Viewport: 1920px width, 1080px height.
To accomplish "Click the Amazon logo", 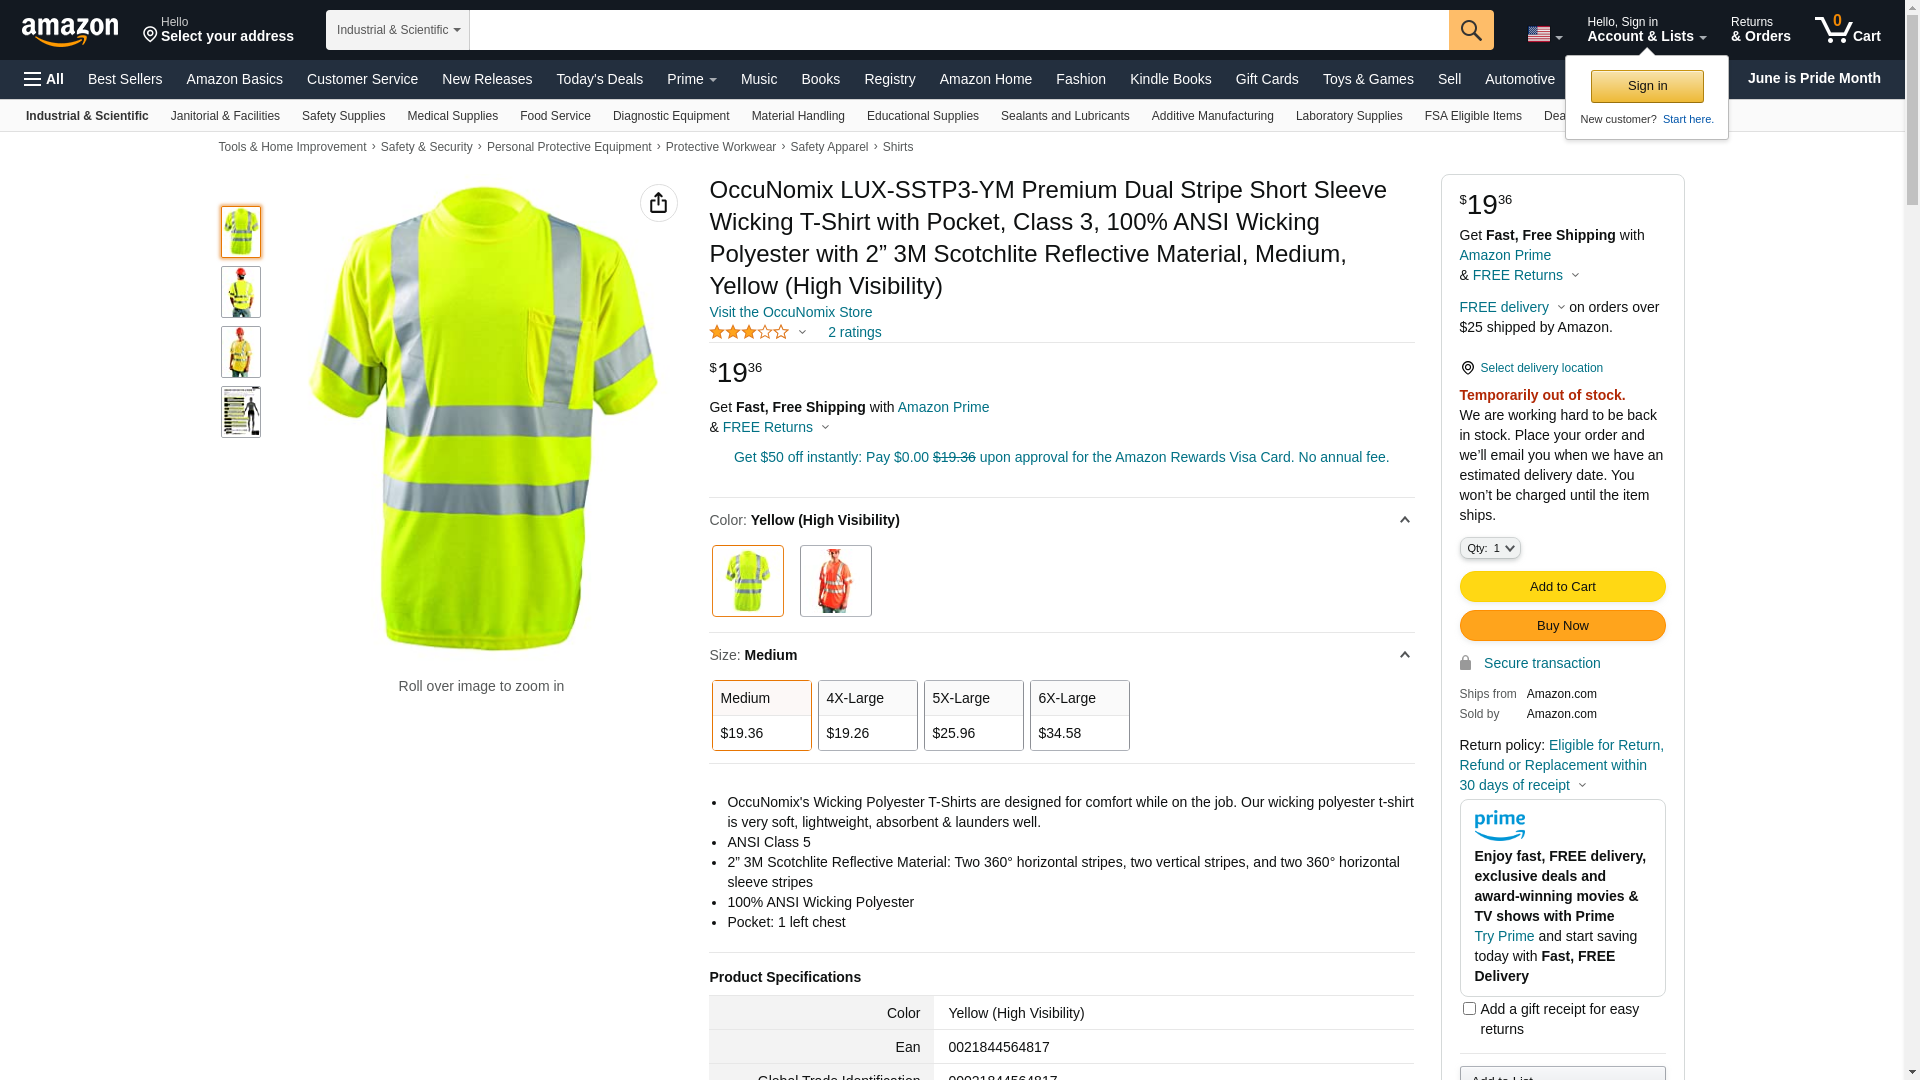I will tap(70, 31).
